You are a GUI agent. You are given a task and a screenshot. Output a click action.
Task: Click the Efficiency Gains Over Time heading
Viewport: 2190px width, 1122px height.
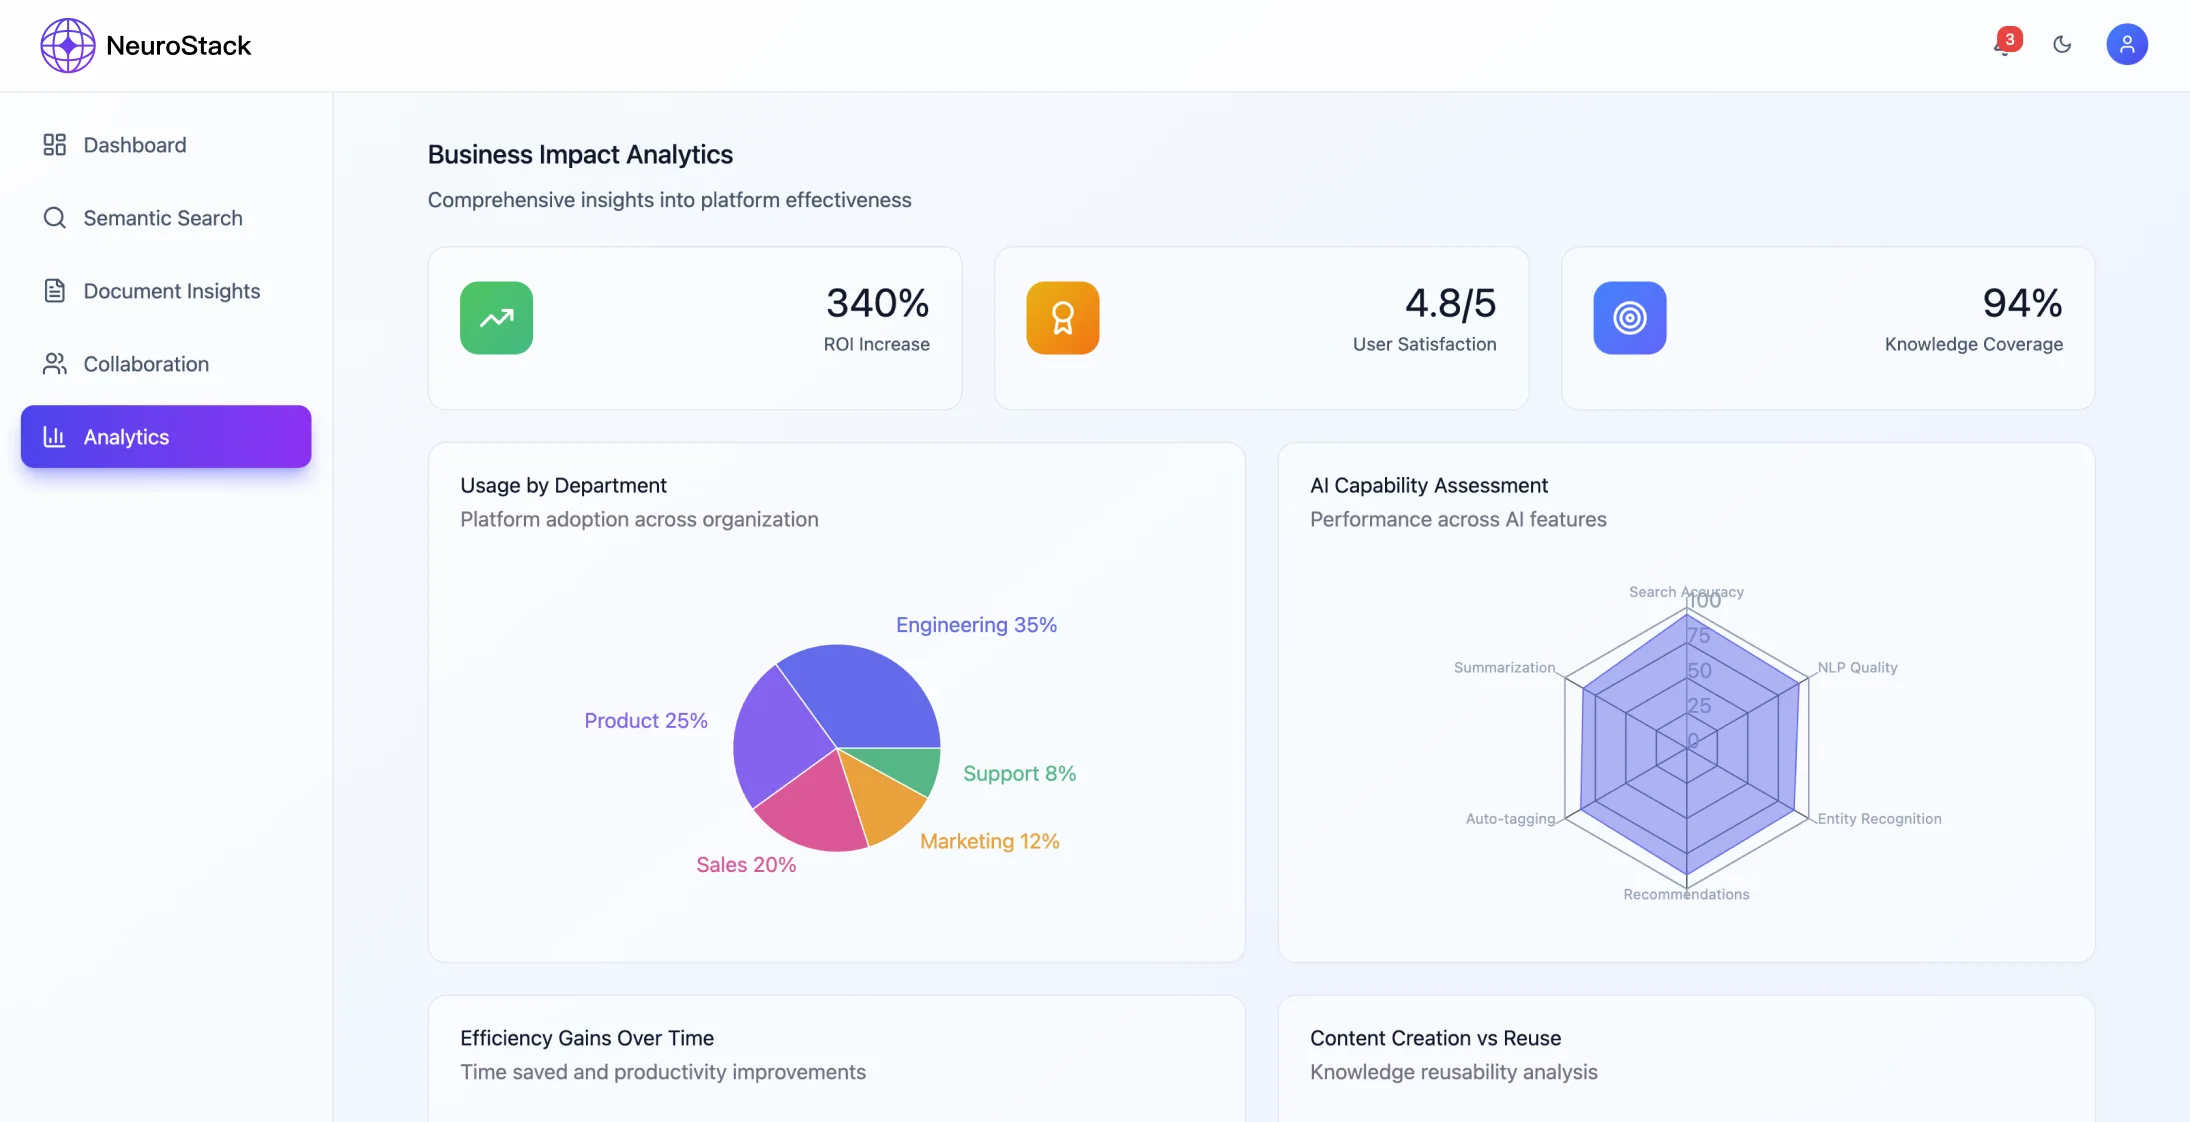(587, 1038)
